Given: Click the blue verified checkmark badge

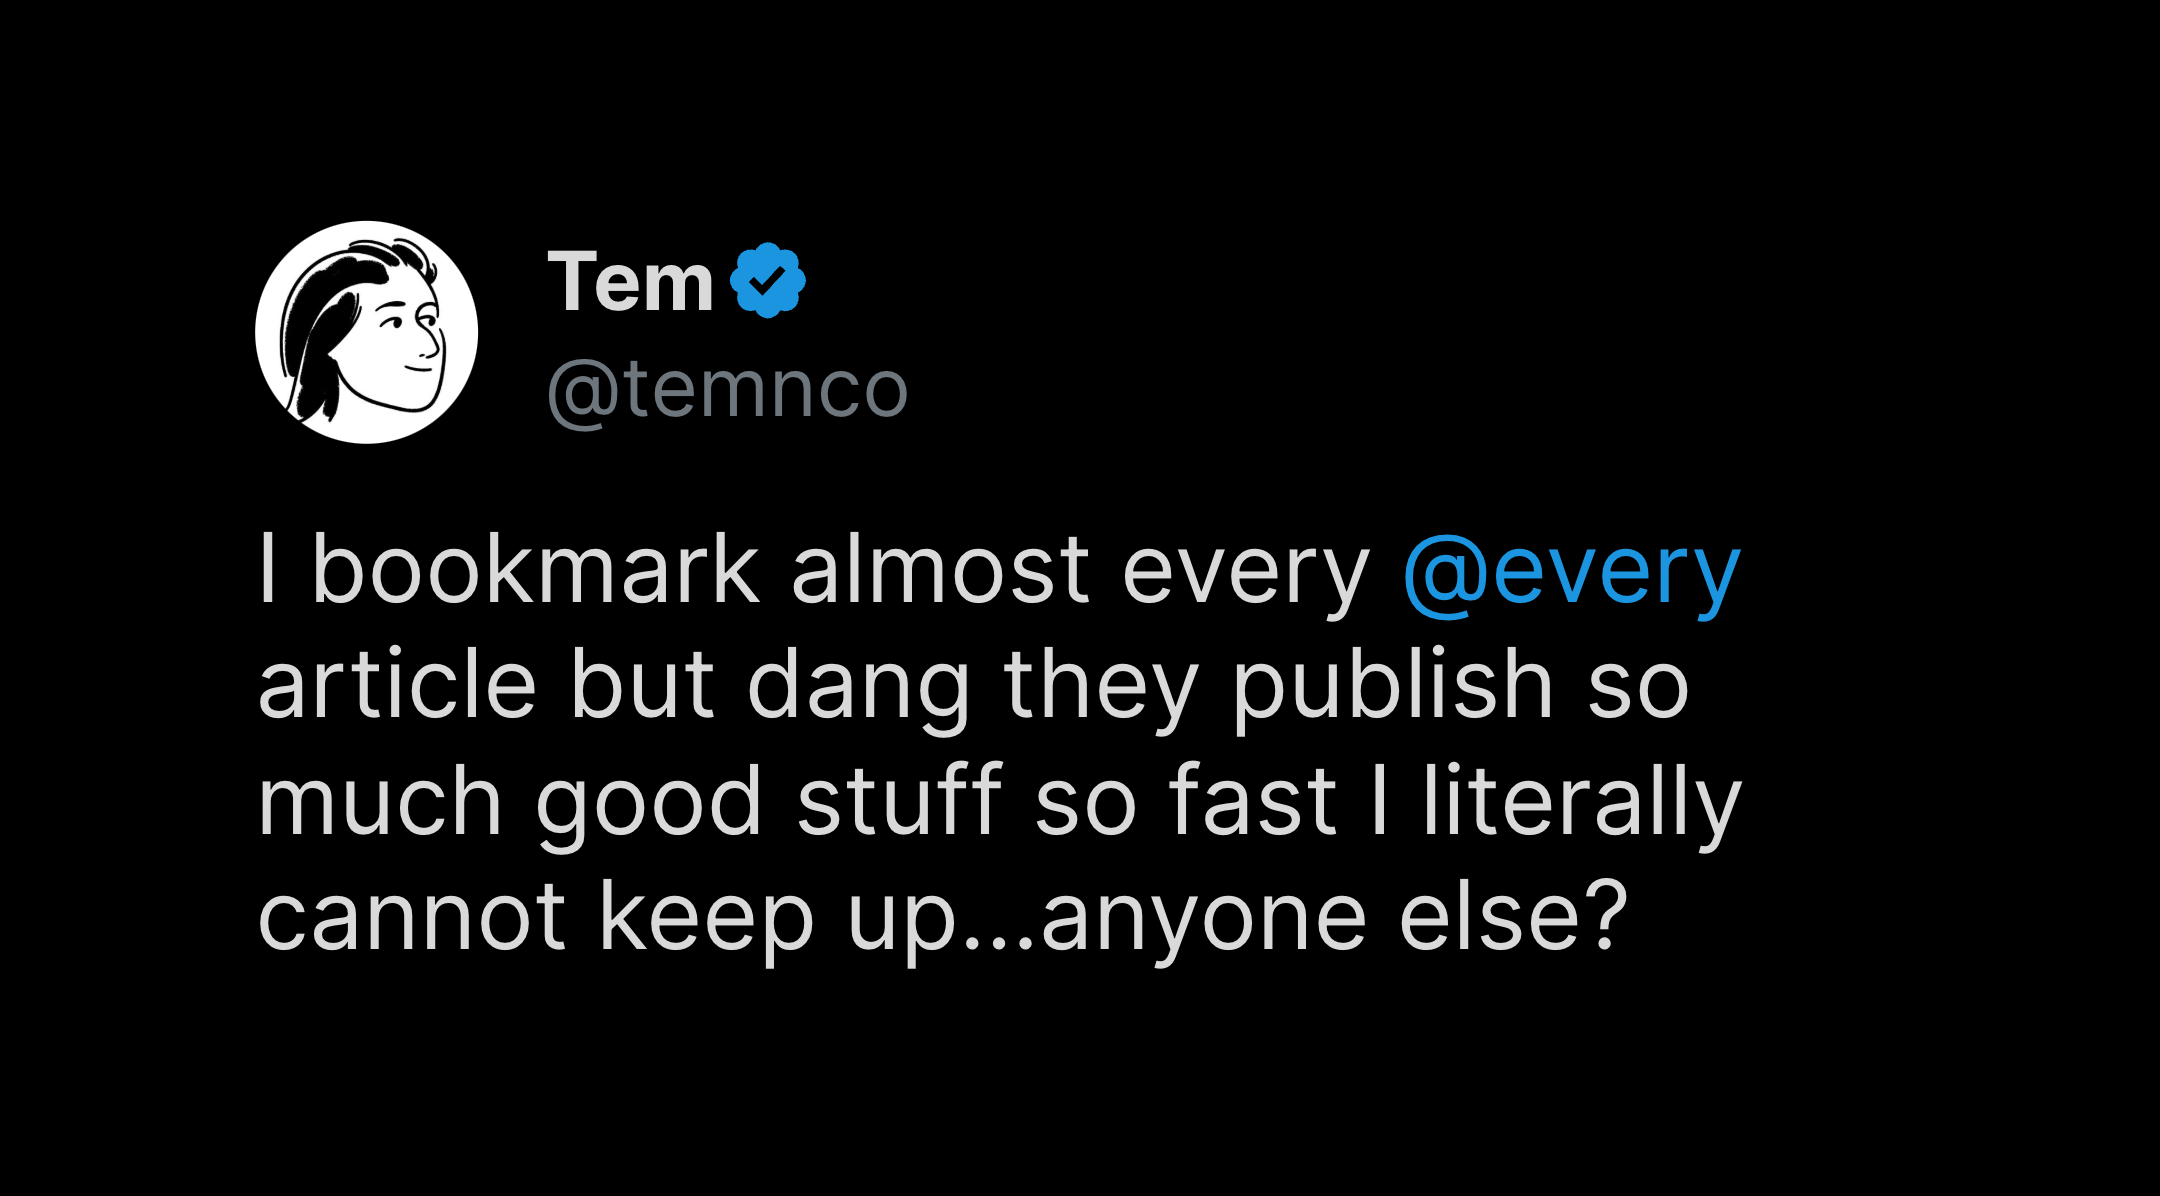Looking at the screenshot, I should [767, 281].
